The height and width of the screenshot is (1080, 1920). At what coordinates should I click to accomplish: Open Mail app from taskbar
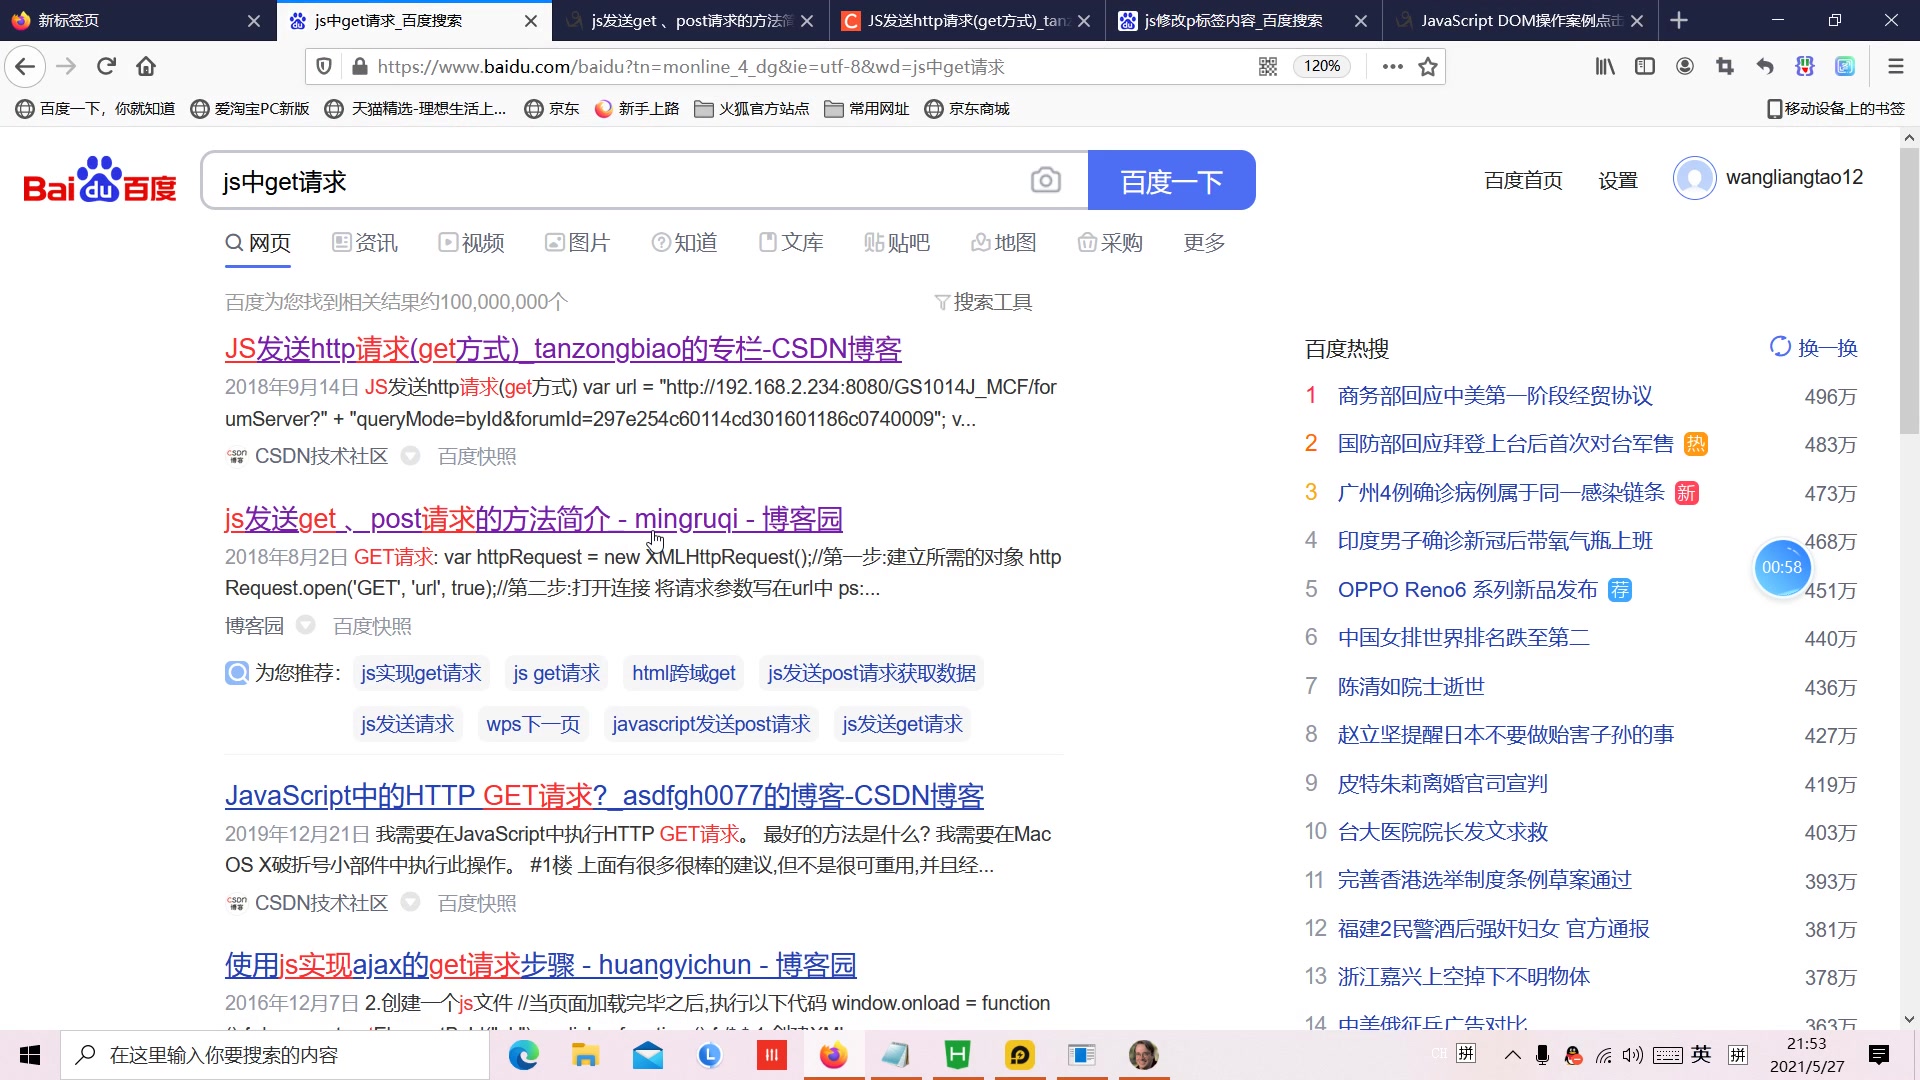point(648,1055)
